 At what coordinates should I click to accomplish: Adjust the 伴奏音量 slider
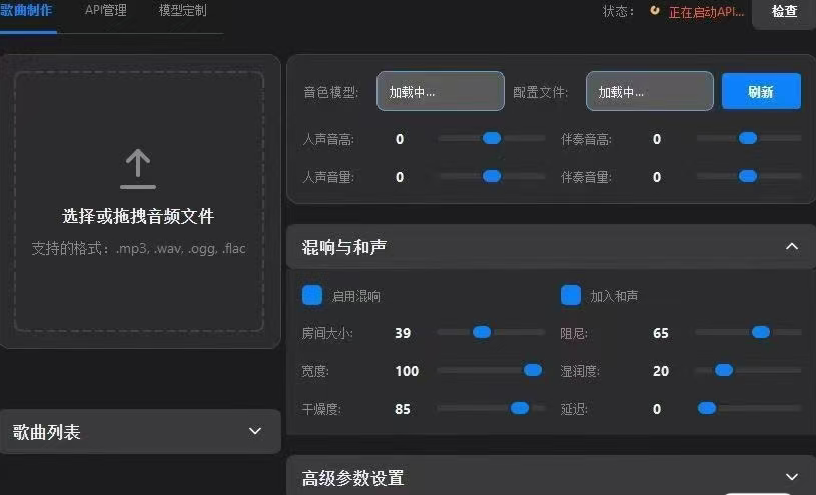point(748,176)
